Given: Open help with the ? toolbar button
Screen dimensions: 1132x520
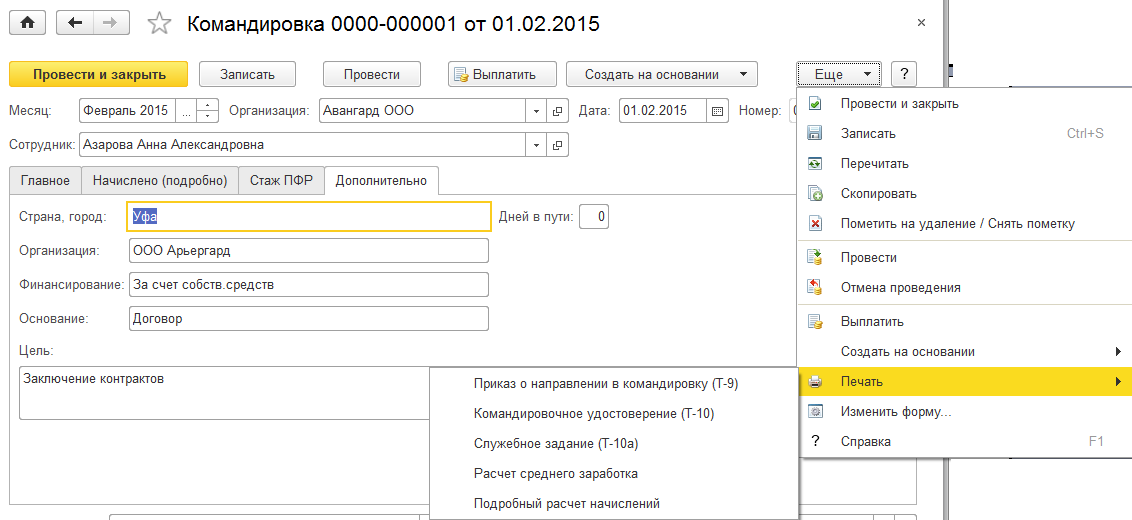Looking at the screenshot, I should point(904,74).
